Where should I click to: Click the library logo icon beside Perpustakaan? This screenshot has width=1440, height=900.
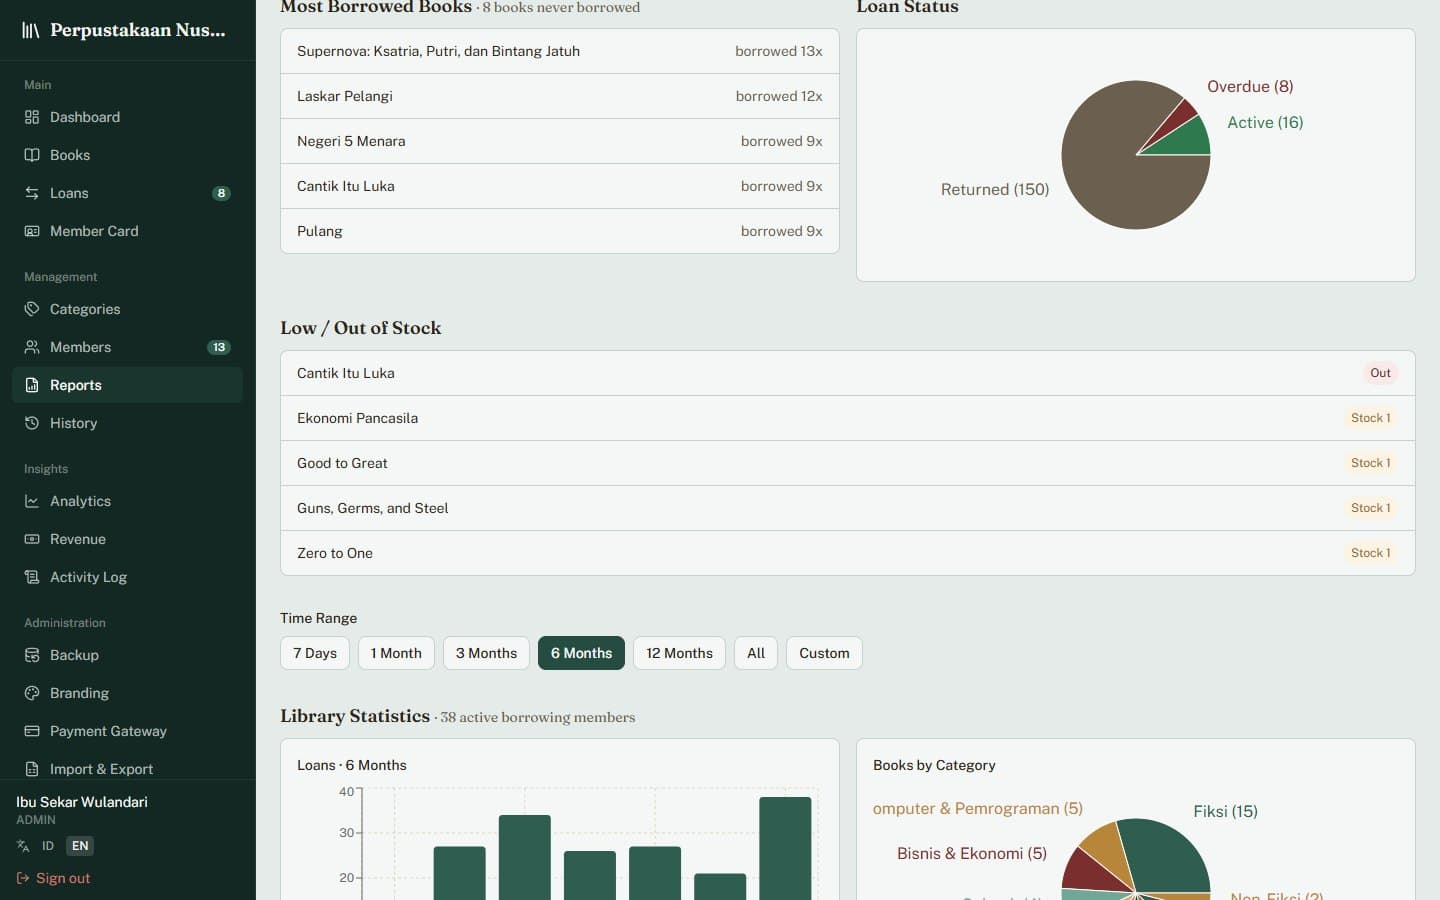tap(31, 30)
